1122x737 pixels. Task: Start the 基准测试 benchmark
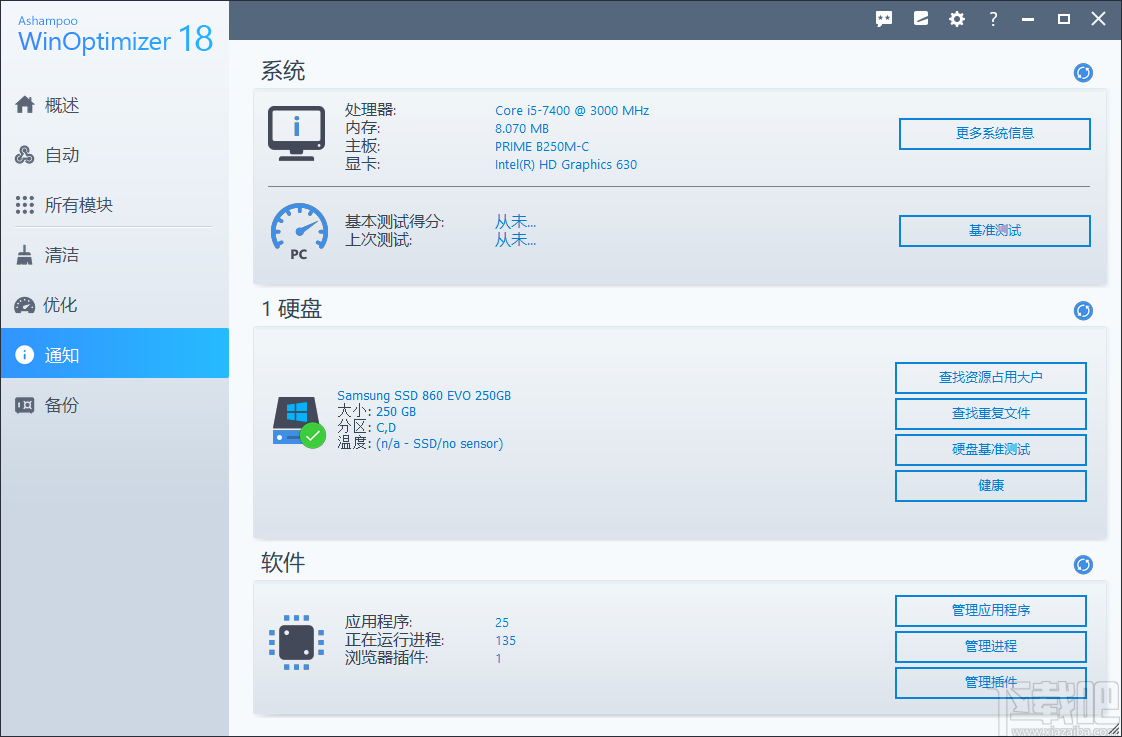tap(994, 231)
